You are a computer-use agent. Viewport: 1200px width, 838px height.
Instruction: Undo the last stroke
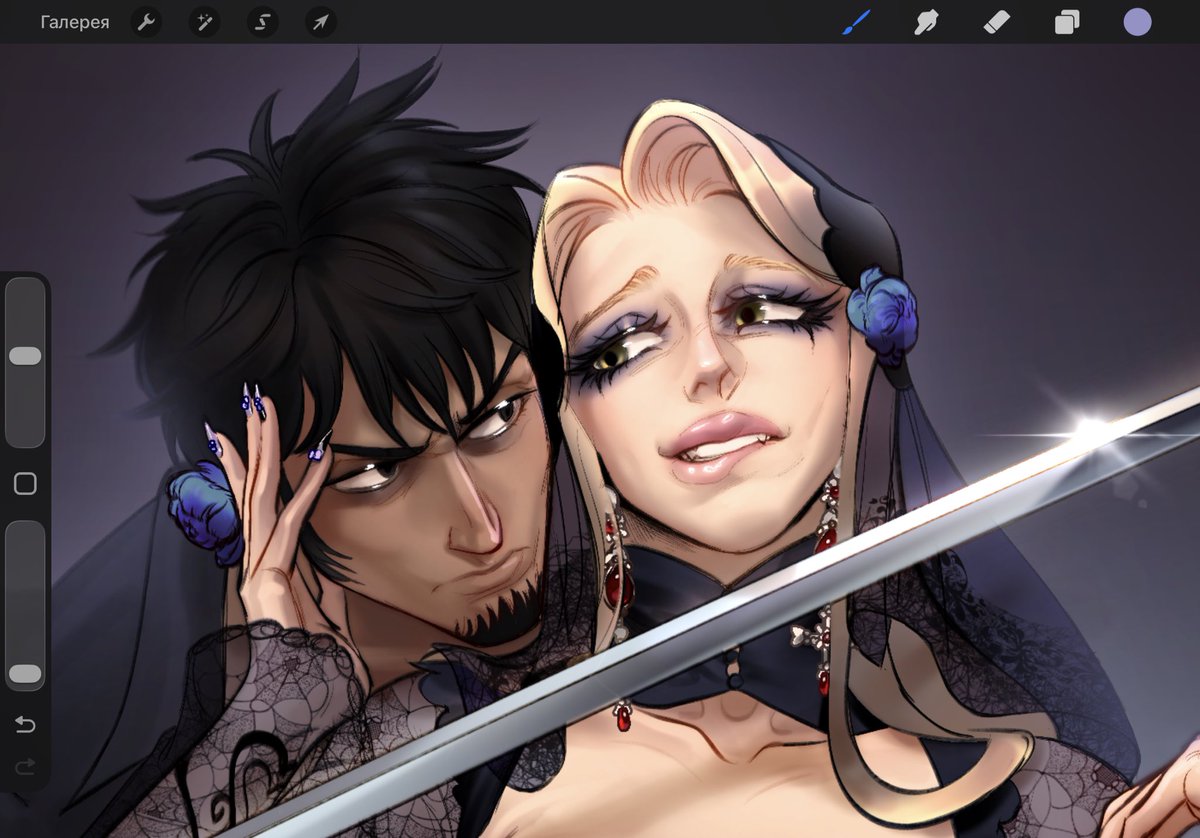25,724
